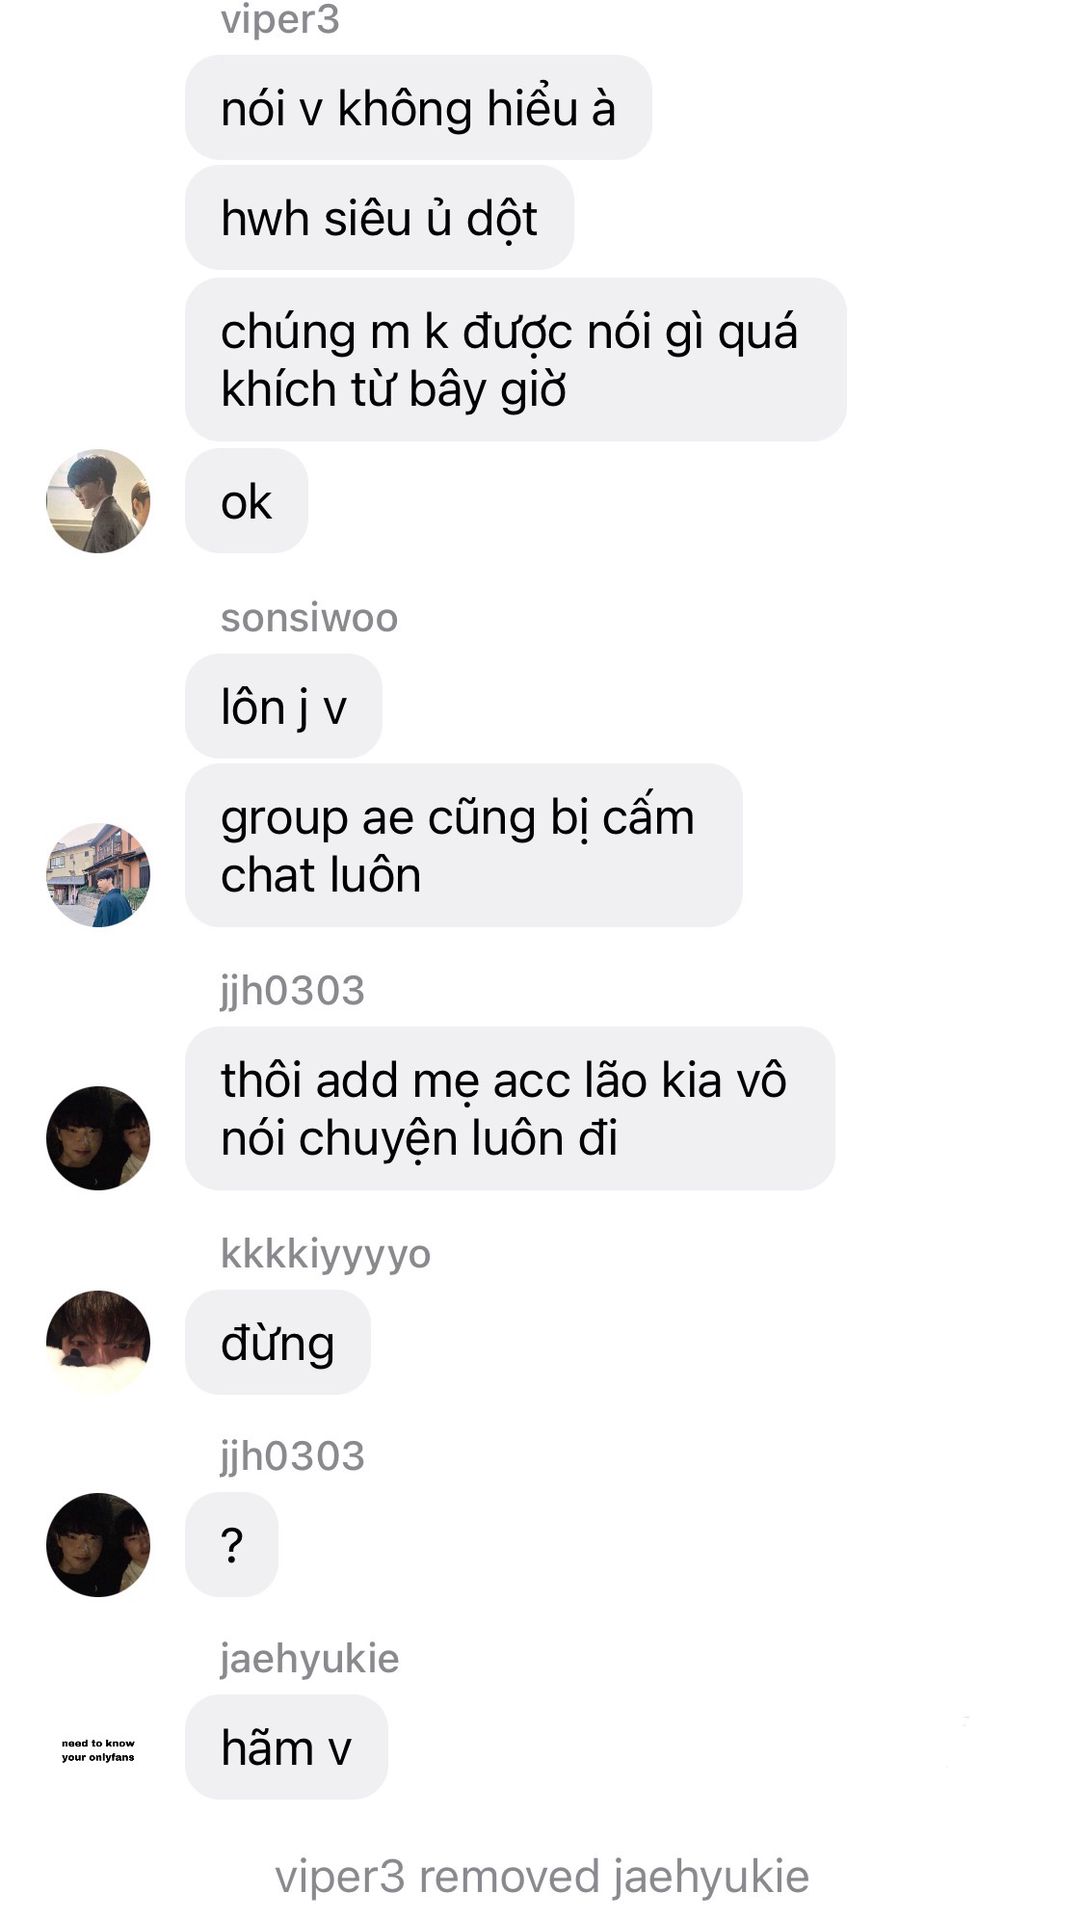The image size is (1084, 1920).
Task: Tap the "hãm v" message
Action: (x=286, y=1748)
